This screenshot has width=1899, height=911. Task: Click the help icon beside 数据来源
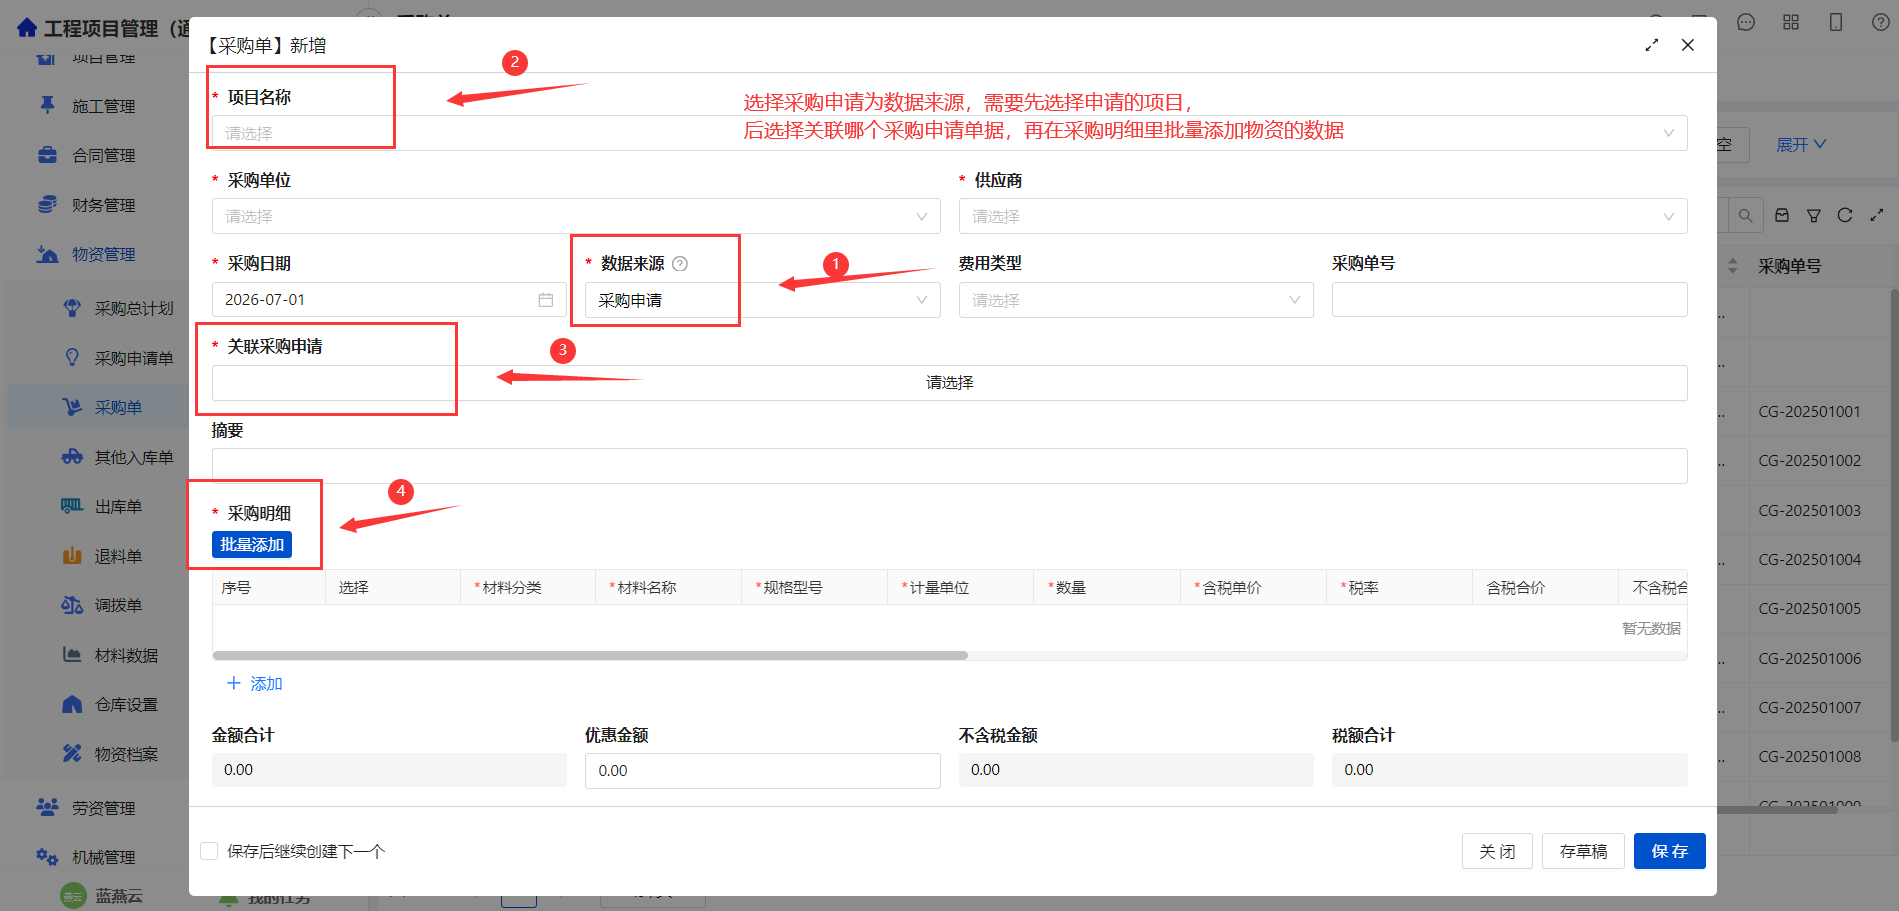coord(680,264)
